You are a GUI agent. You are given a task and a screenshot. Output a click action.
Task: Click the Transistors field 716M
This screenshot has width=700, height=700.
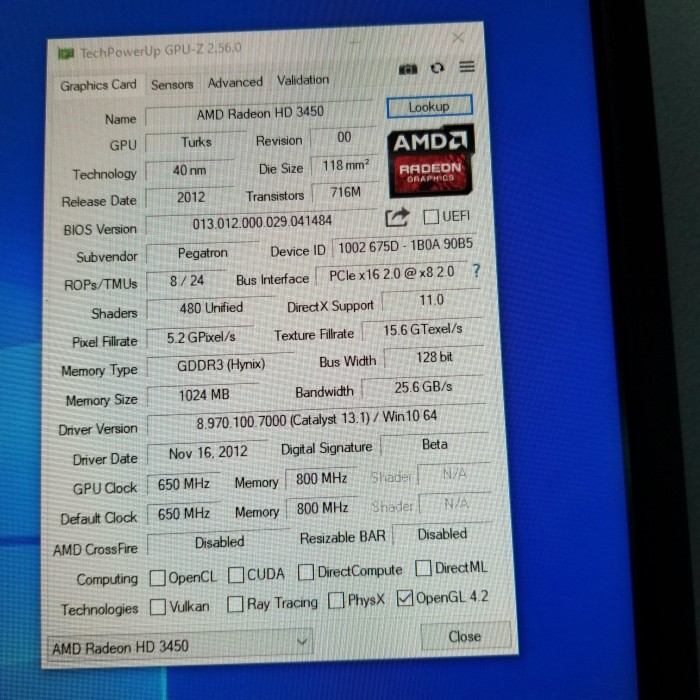pos(346,193)
